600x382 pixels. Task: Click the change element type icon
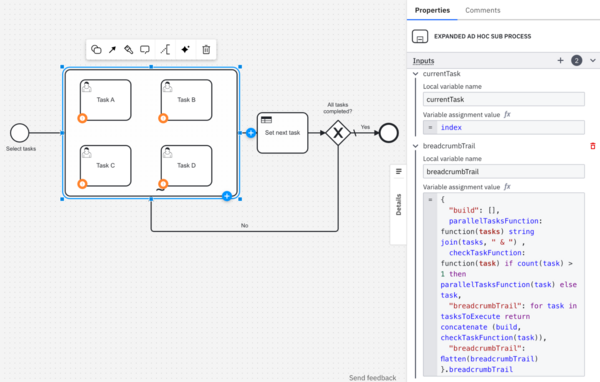96,49
